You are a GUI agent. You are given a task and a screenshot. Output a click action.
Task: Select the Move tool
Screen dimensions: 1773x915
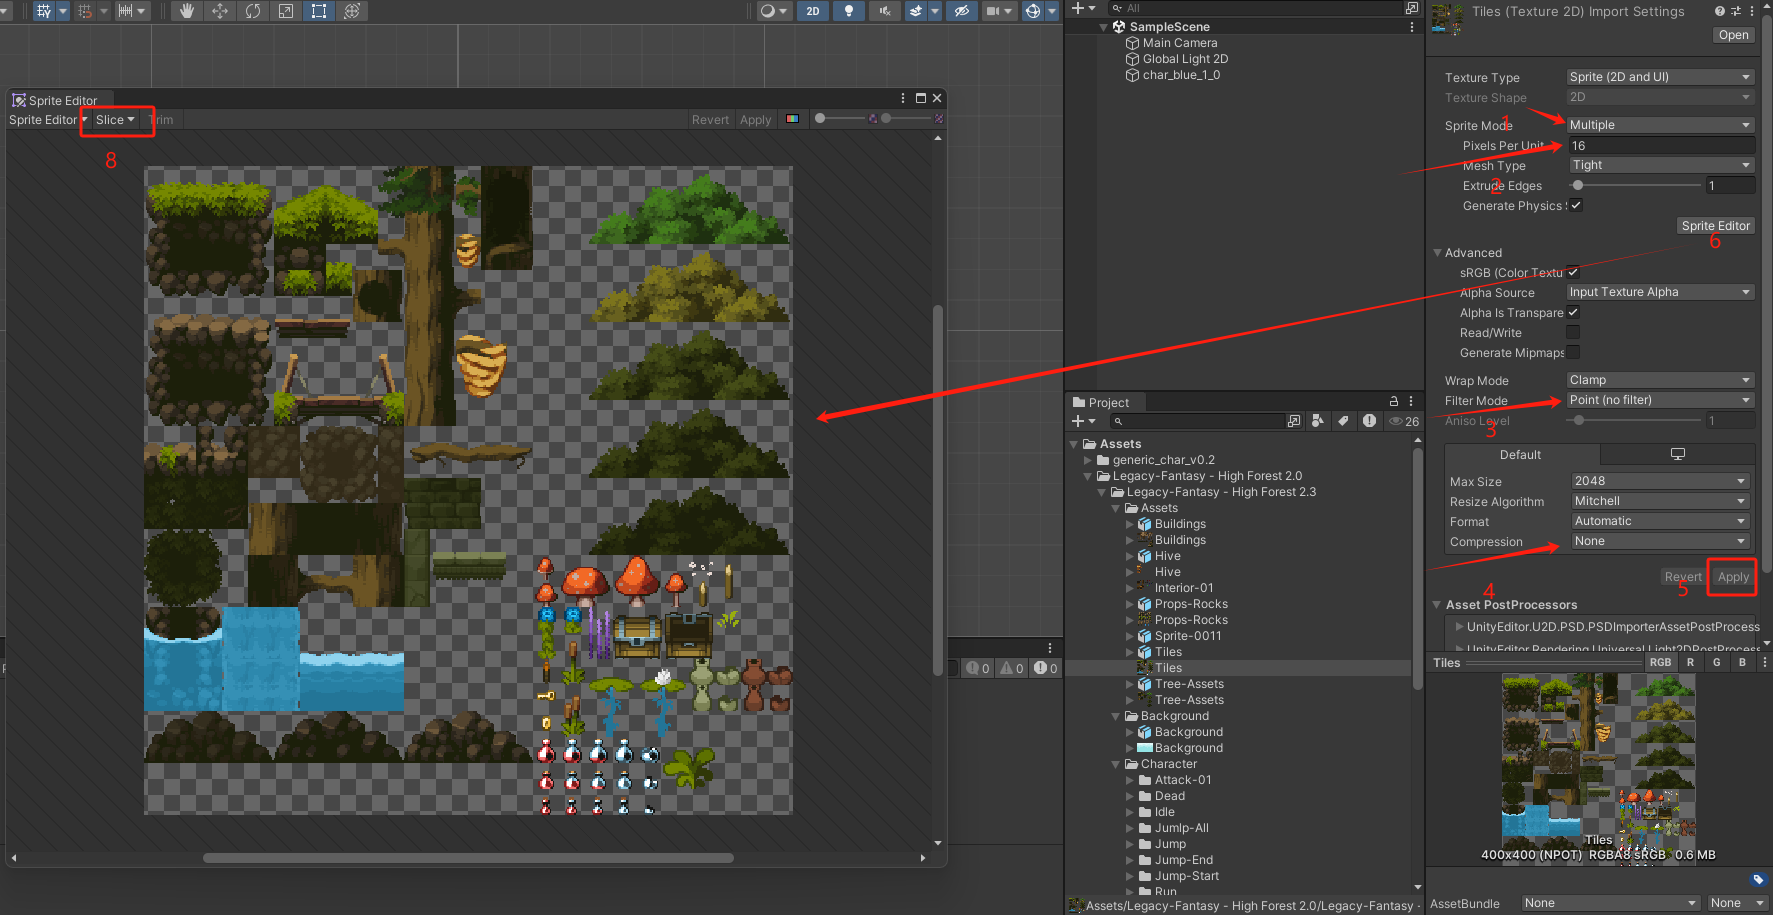point(220,11)
